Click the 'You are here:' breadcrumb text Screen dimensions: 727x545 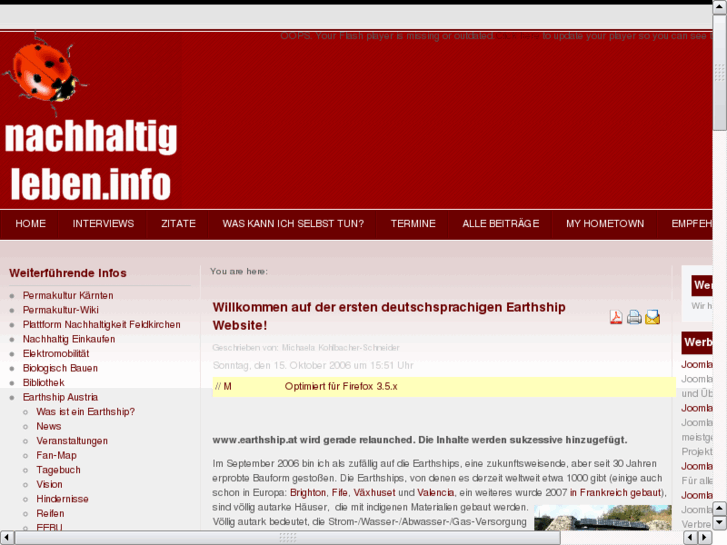tap(239, 271)
